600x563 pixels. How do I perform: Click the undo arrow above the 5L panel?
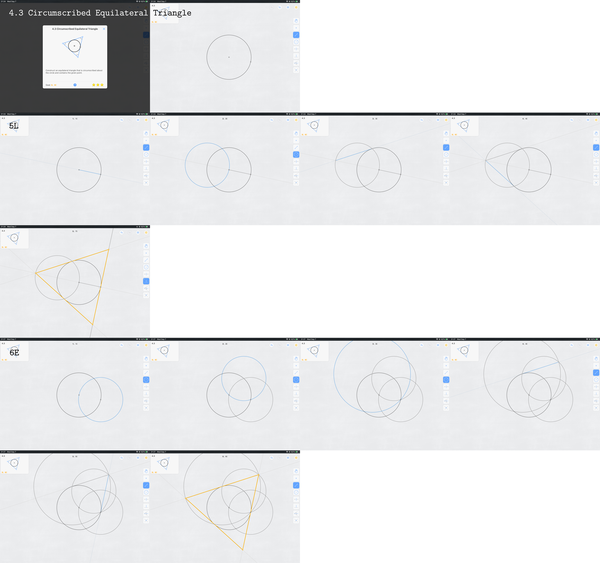click(x=122, y=120)
